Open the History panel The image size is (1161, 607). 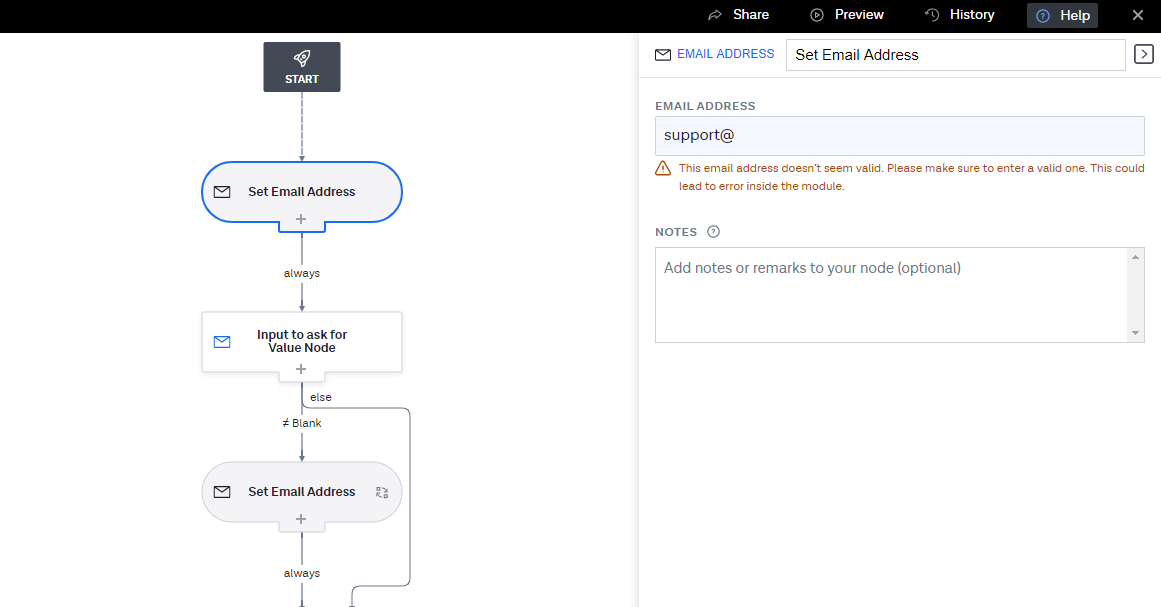960,15
